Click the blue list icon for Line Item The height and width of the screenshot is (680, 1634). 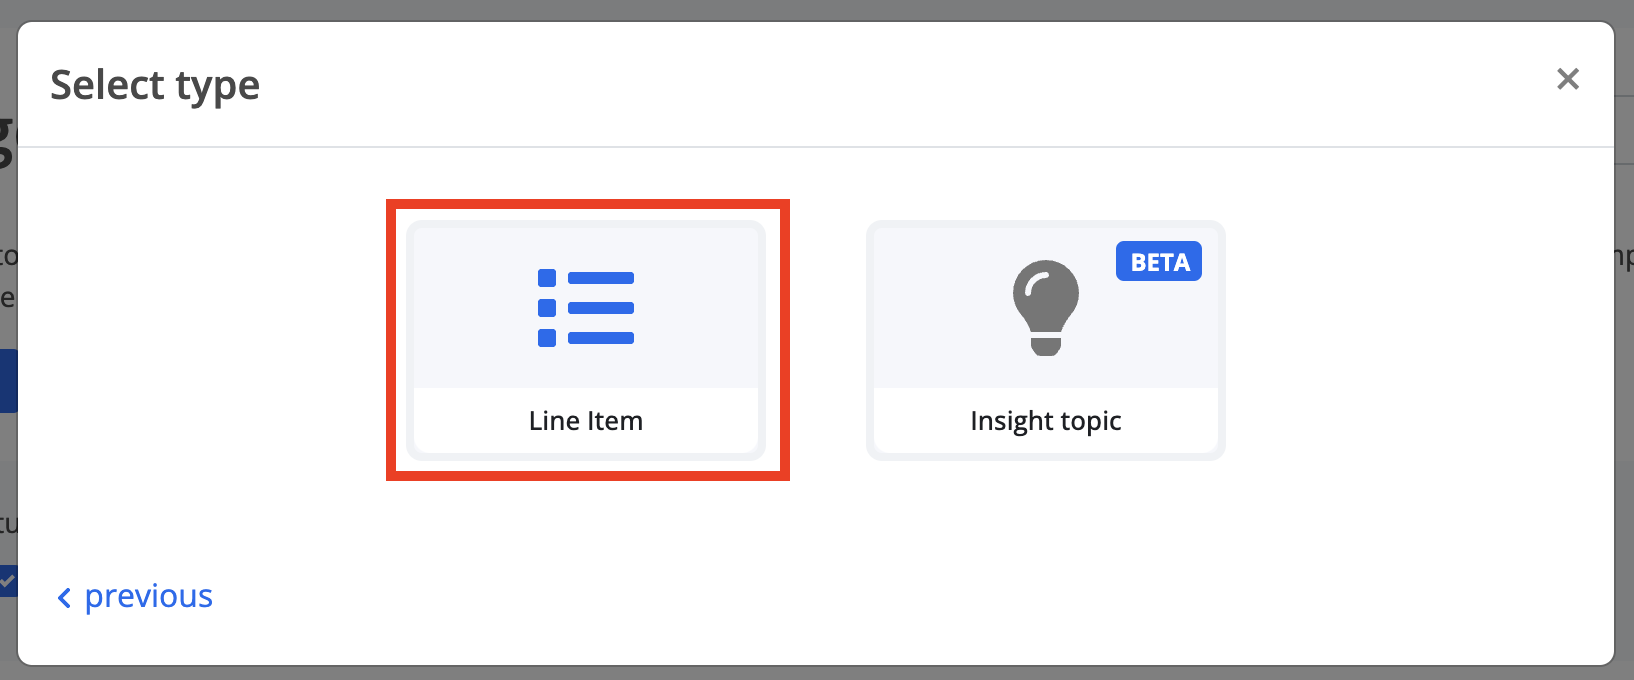tap(586, 308)
